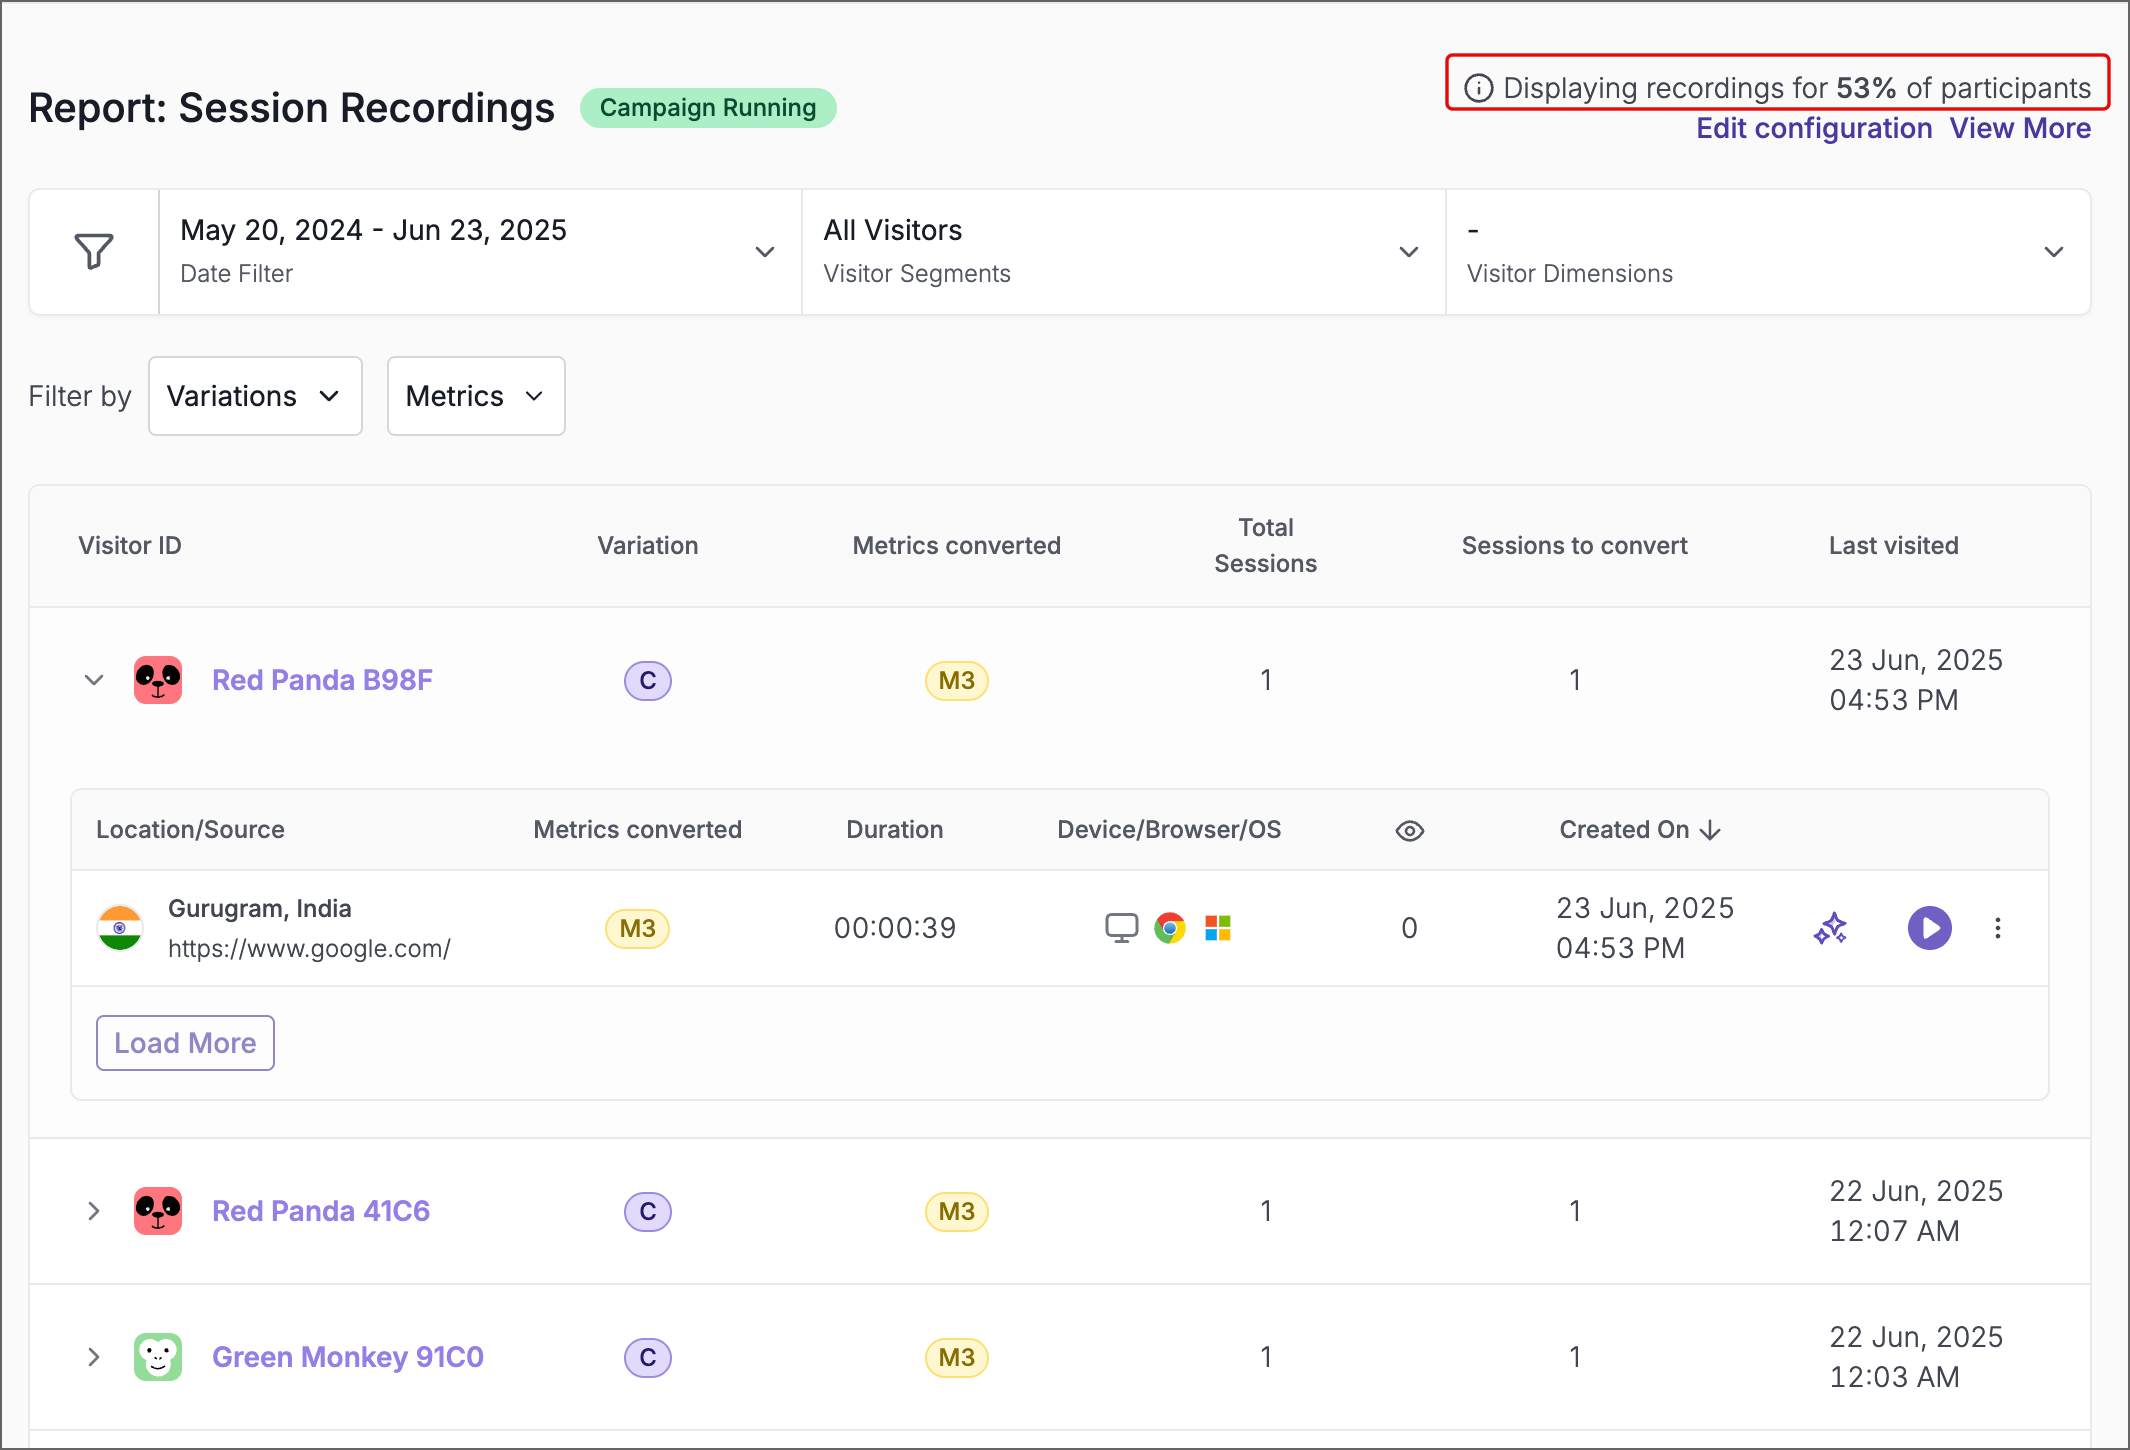Click the Sessions to convert column header
2130x1450 pixels.
(1575, 546)
